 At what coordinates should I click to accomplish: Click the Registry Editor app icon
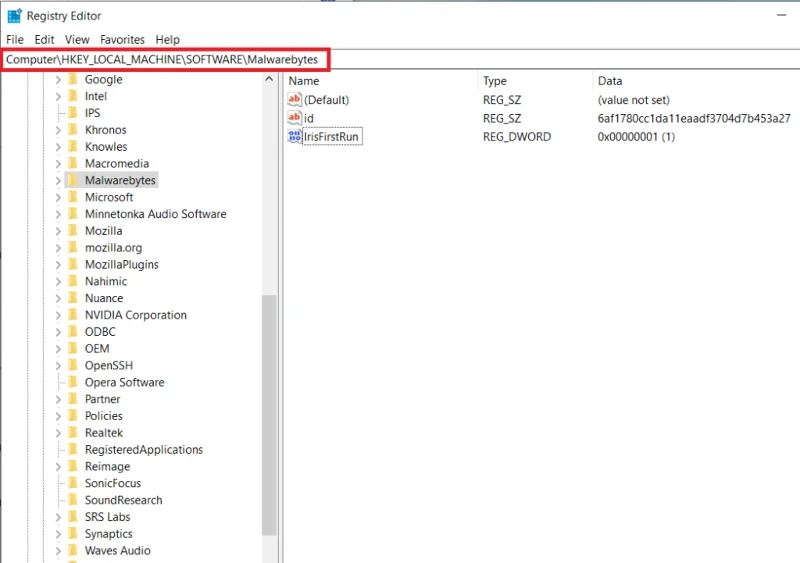[14, 16]
